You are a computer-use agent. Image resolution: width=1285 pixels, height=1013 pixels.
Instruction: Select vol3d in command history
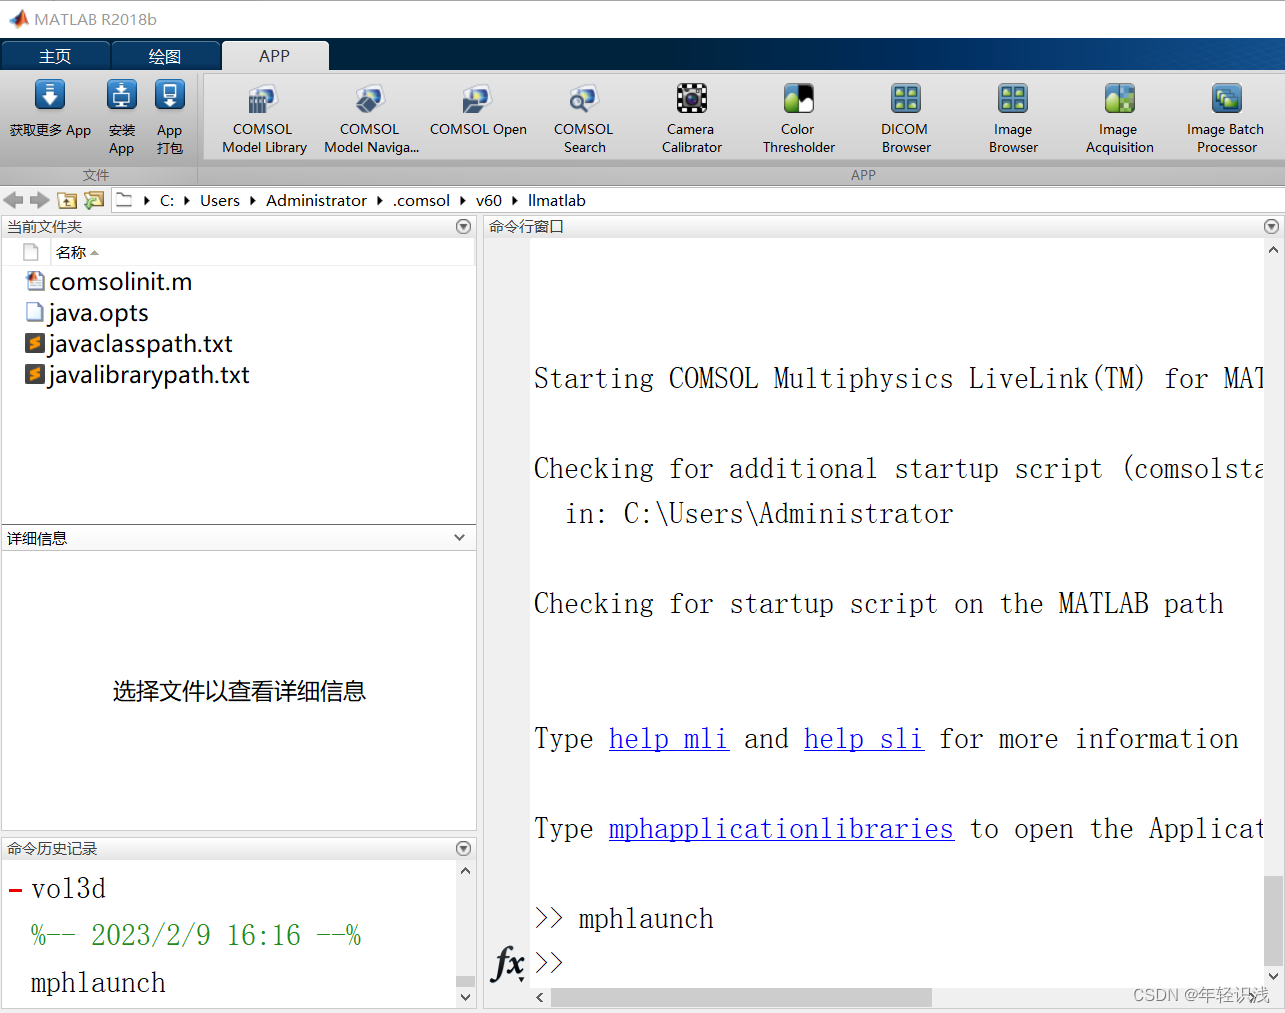coord(68,888)
